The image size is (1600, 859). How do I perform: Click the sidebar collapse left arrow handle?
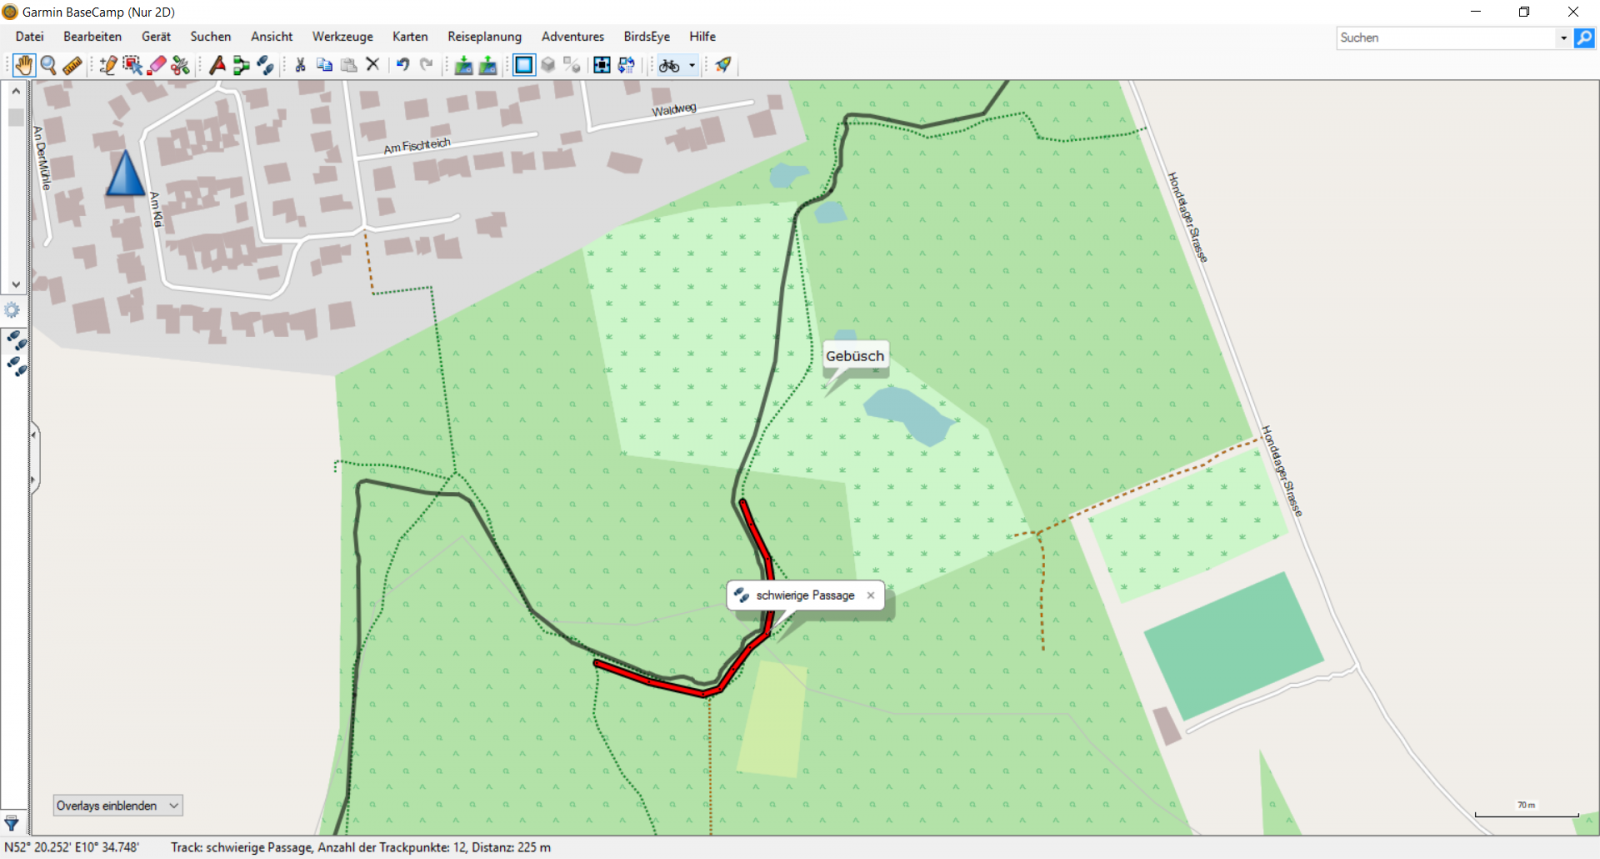34,434
